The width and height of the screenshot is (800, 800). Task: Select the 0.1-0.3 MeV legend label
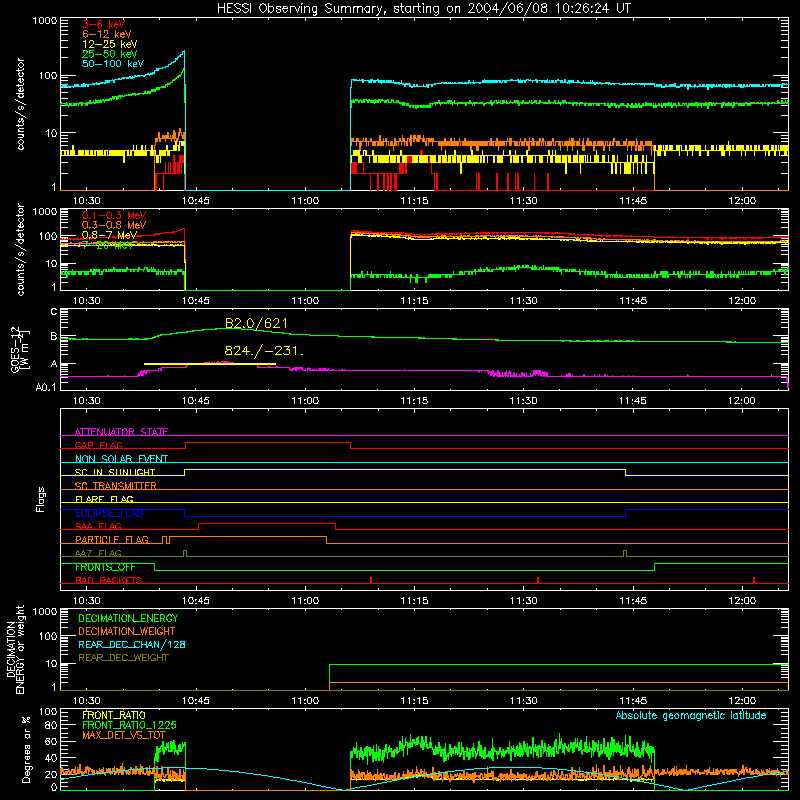click(x=114, y=215)
